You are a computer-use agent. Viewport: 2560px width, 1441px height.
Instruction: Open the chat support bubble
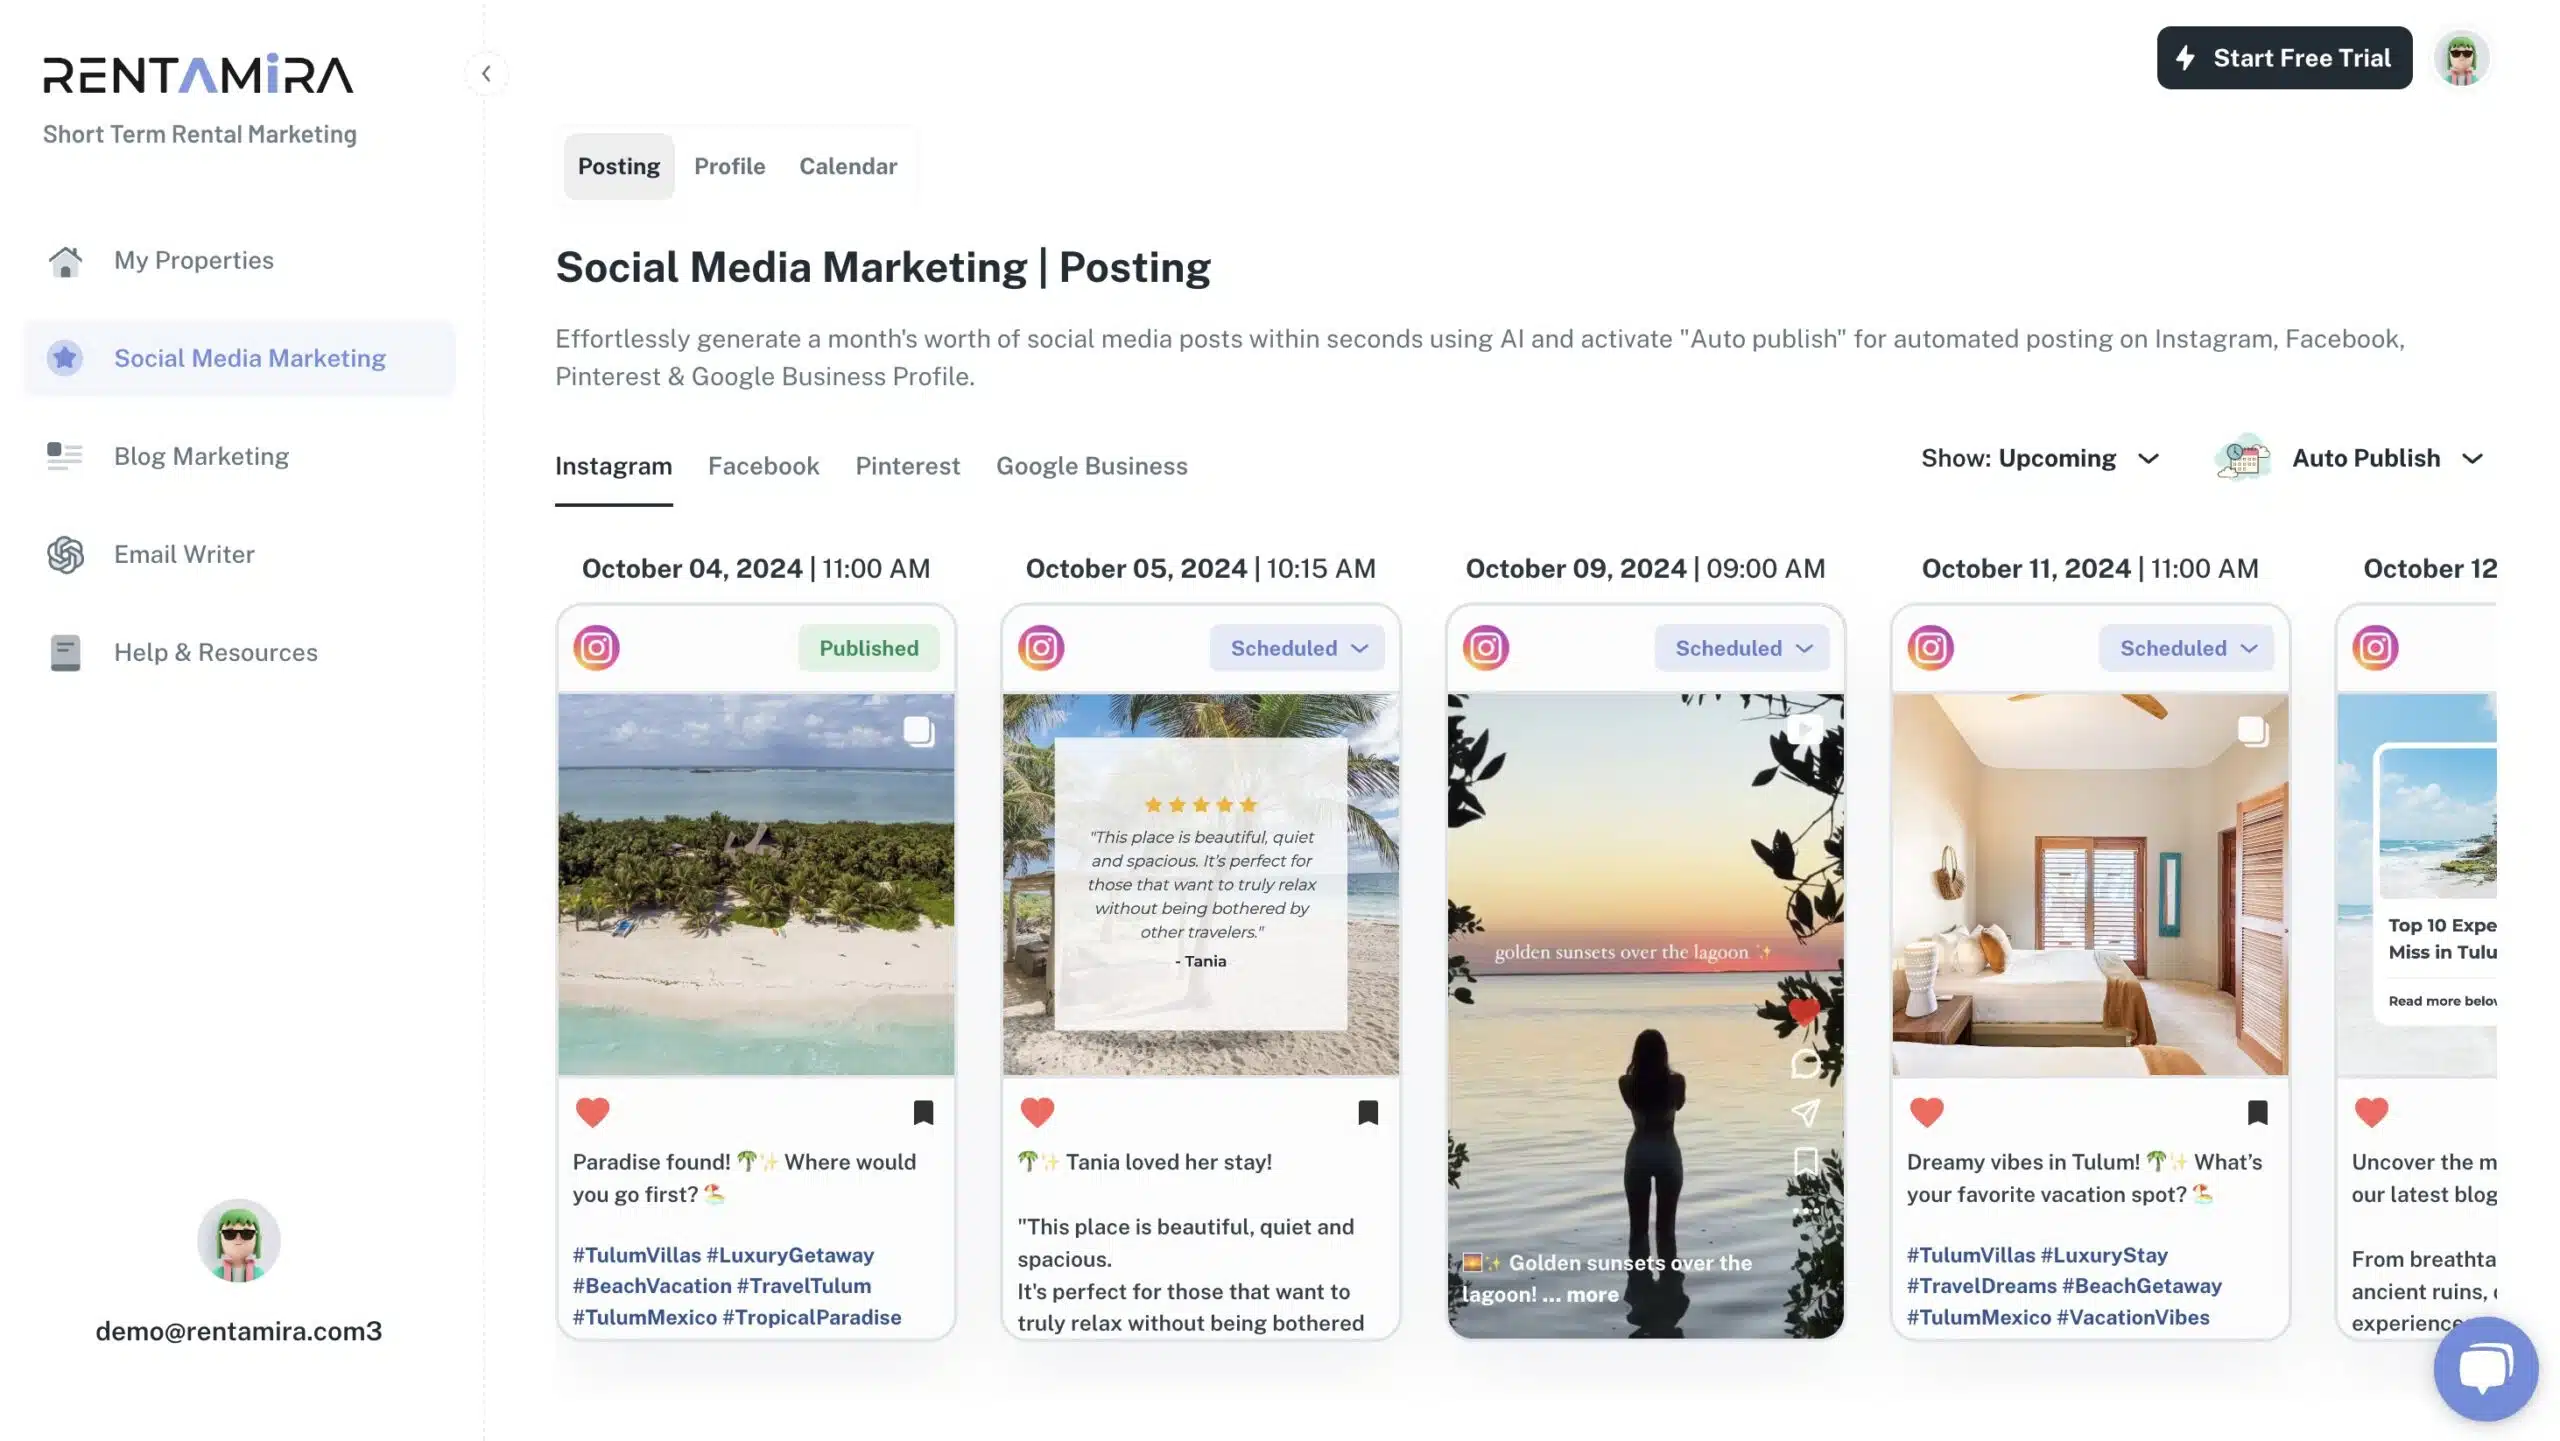[x=2485, y=1368]
